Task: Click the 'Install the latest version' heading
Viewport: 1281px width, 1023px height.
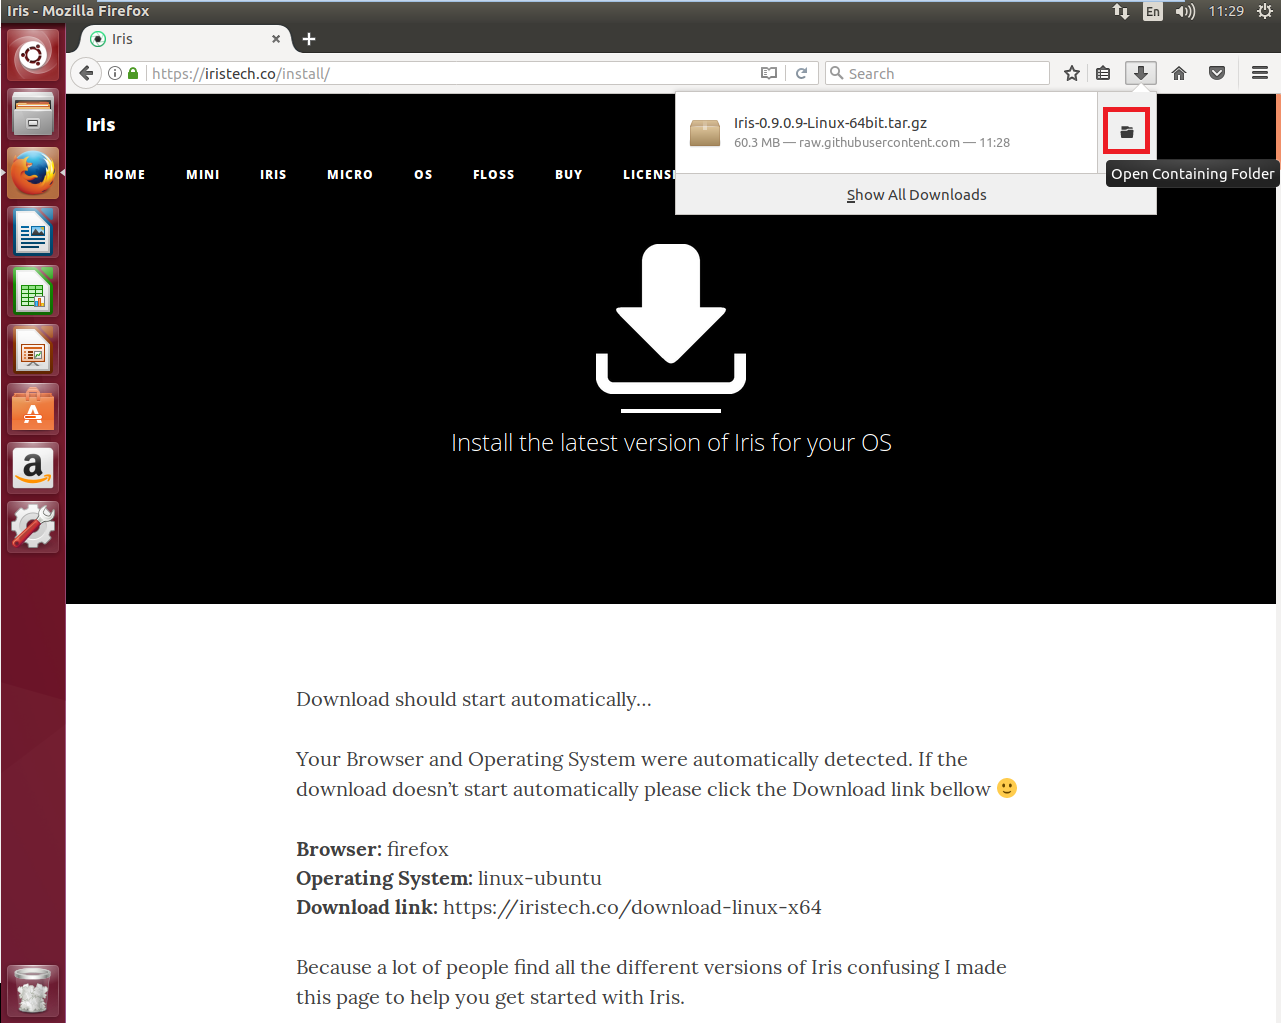Action: click(671, 443)
